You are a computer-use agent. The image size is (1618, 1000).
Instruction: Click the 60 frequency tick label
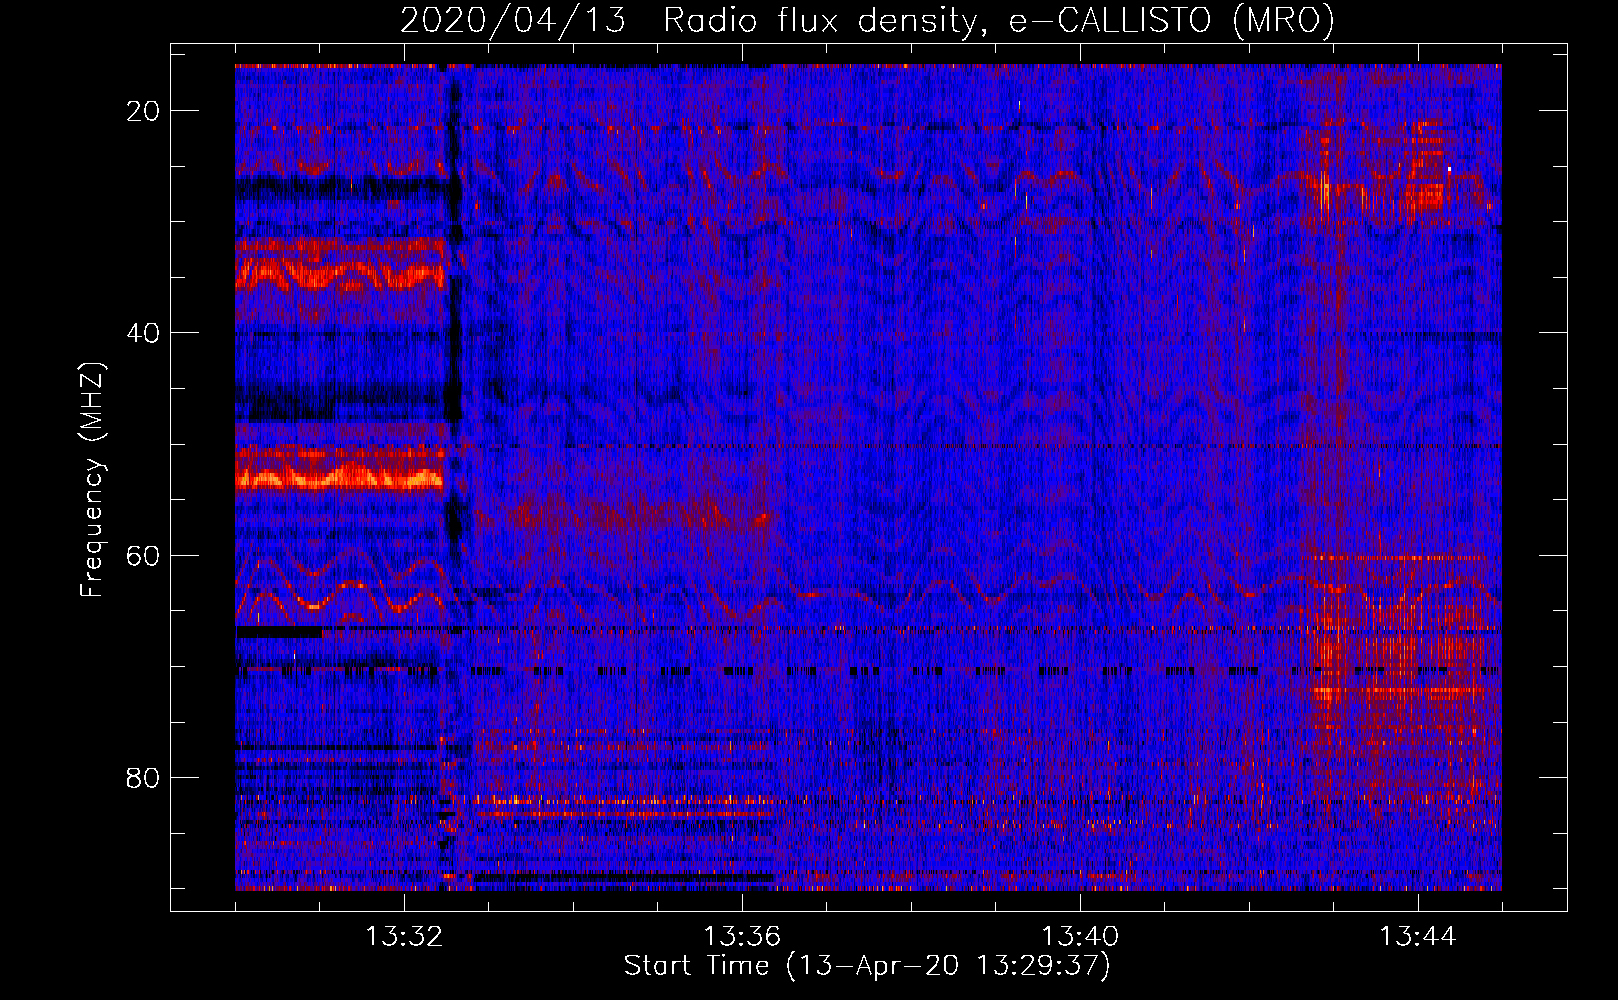pos(143,555)
